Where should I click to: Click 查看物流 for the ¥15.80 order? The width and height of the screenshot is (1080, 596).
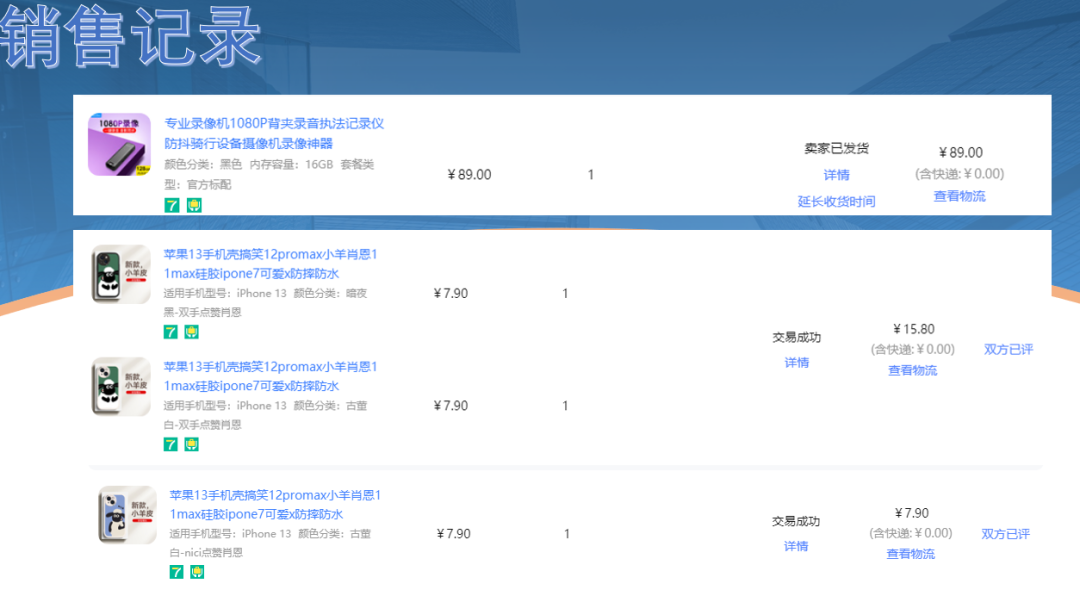[912, 371]
